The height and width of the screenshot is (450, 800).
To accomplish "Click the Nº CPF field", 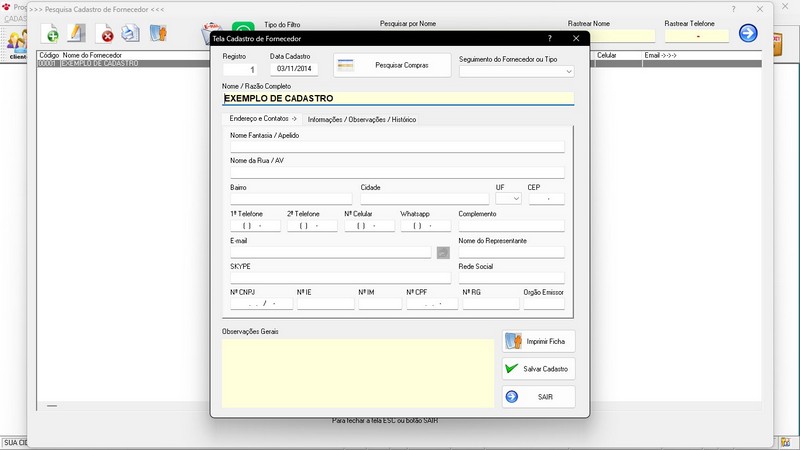I will (432, 304).
